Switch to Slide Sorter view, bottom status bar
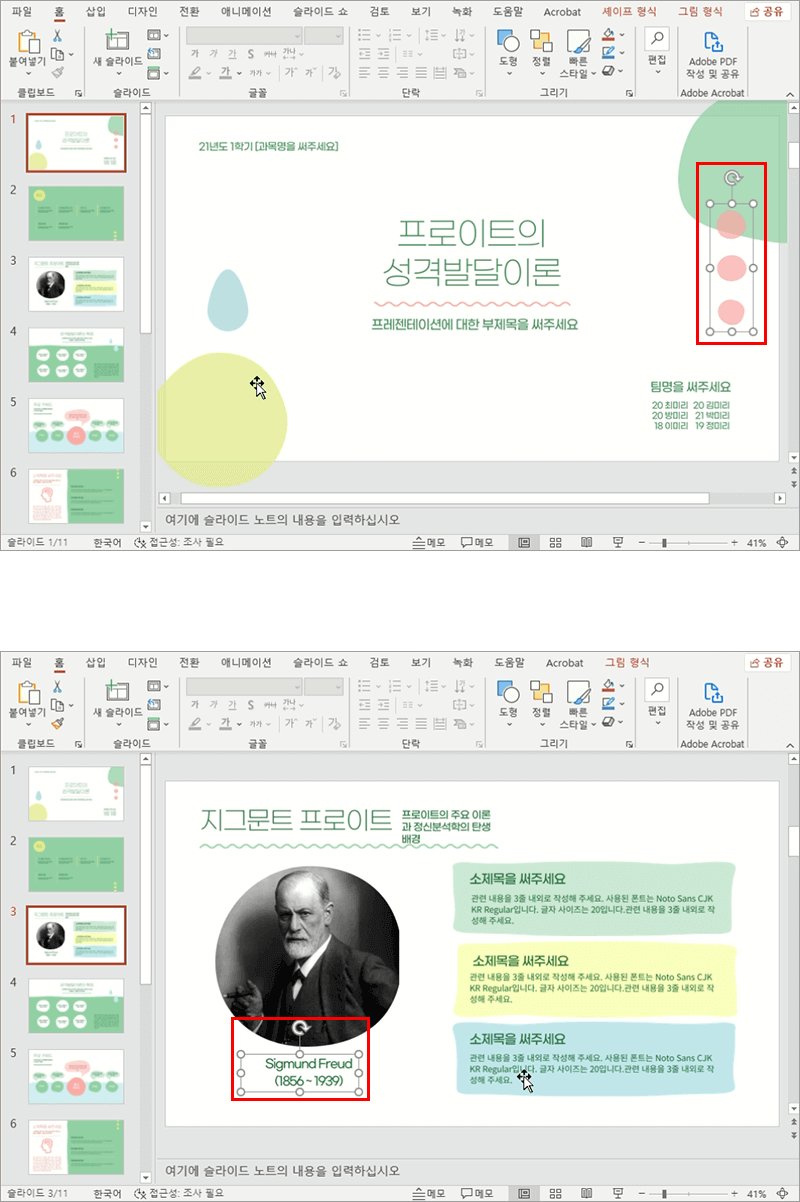Screen dimensions: 800x1202 point(555,1193)
